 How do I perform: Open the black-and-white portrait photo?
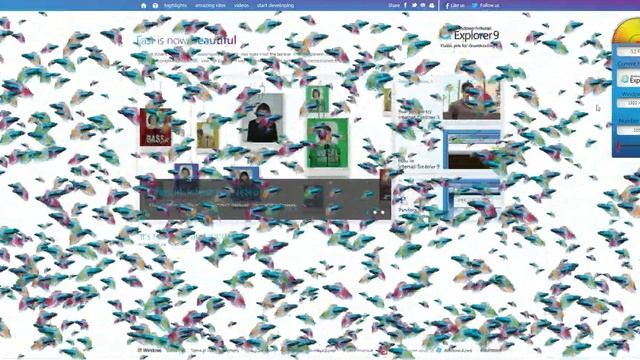coord(263,118)
